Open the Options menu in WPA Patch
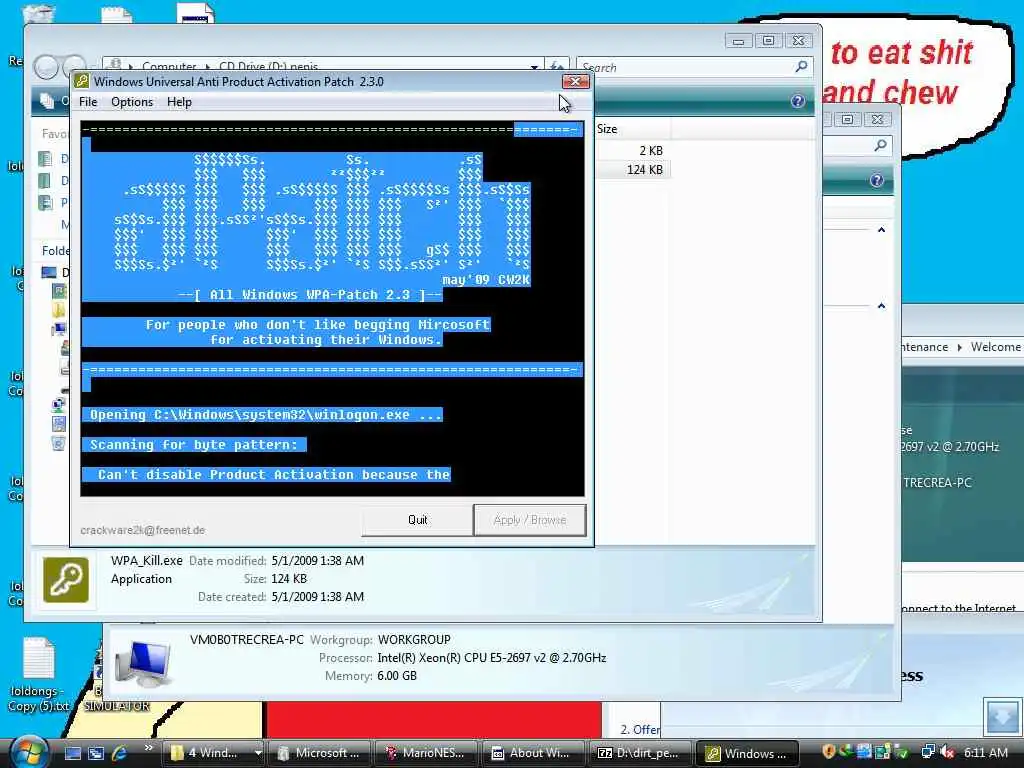This screenshot has width=1024, height=768. click(x=131, y=102)
